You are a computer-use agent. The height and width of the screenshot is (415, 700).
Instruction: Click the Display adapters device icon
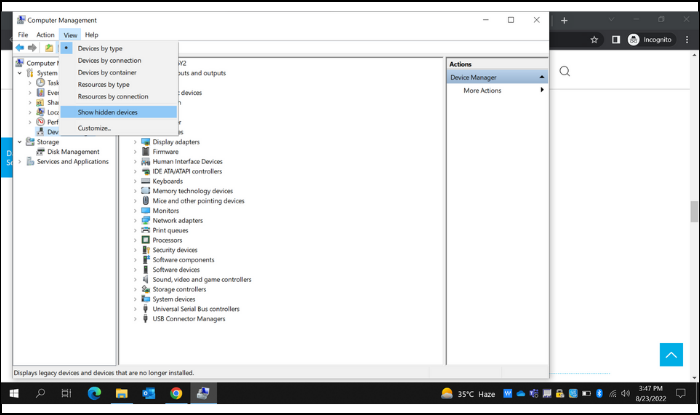(x=146, y=142)
